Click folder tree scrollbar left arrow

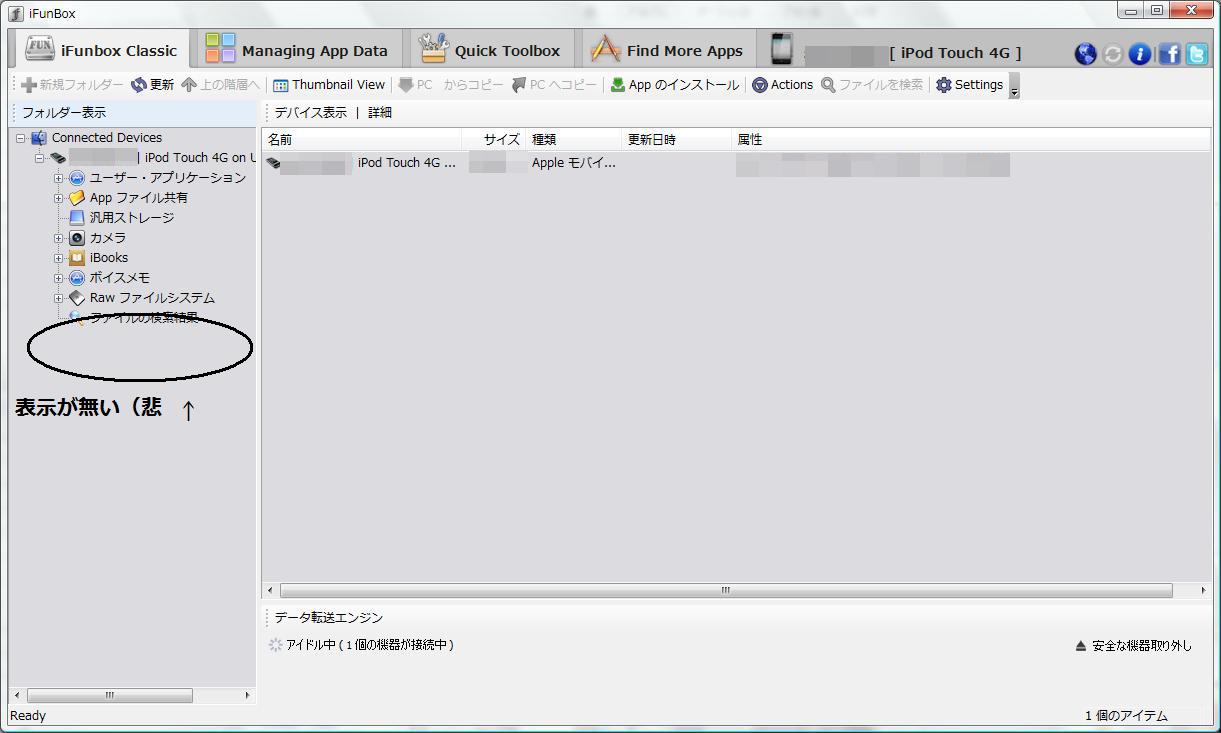(x=17, y=695)
